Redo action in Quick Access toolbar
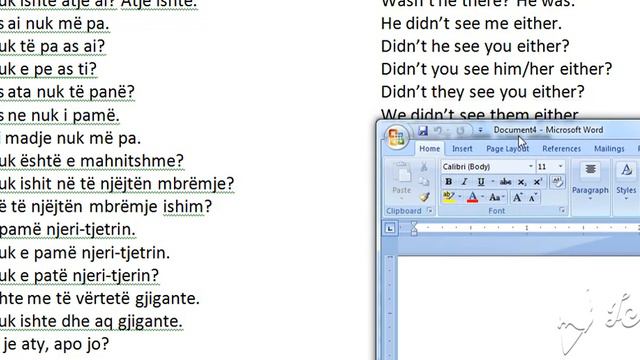The image size is (640, 360). (x=460, y=131)
